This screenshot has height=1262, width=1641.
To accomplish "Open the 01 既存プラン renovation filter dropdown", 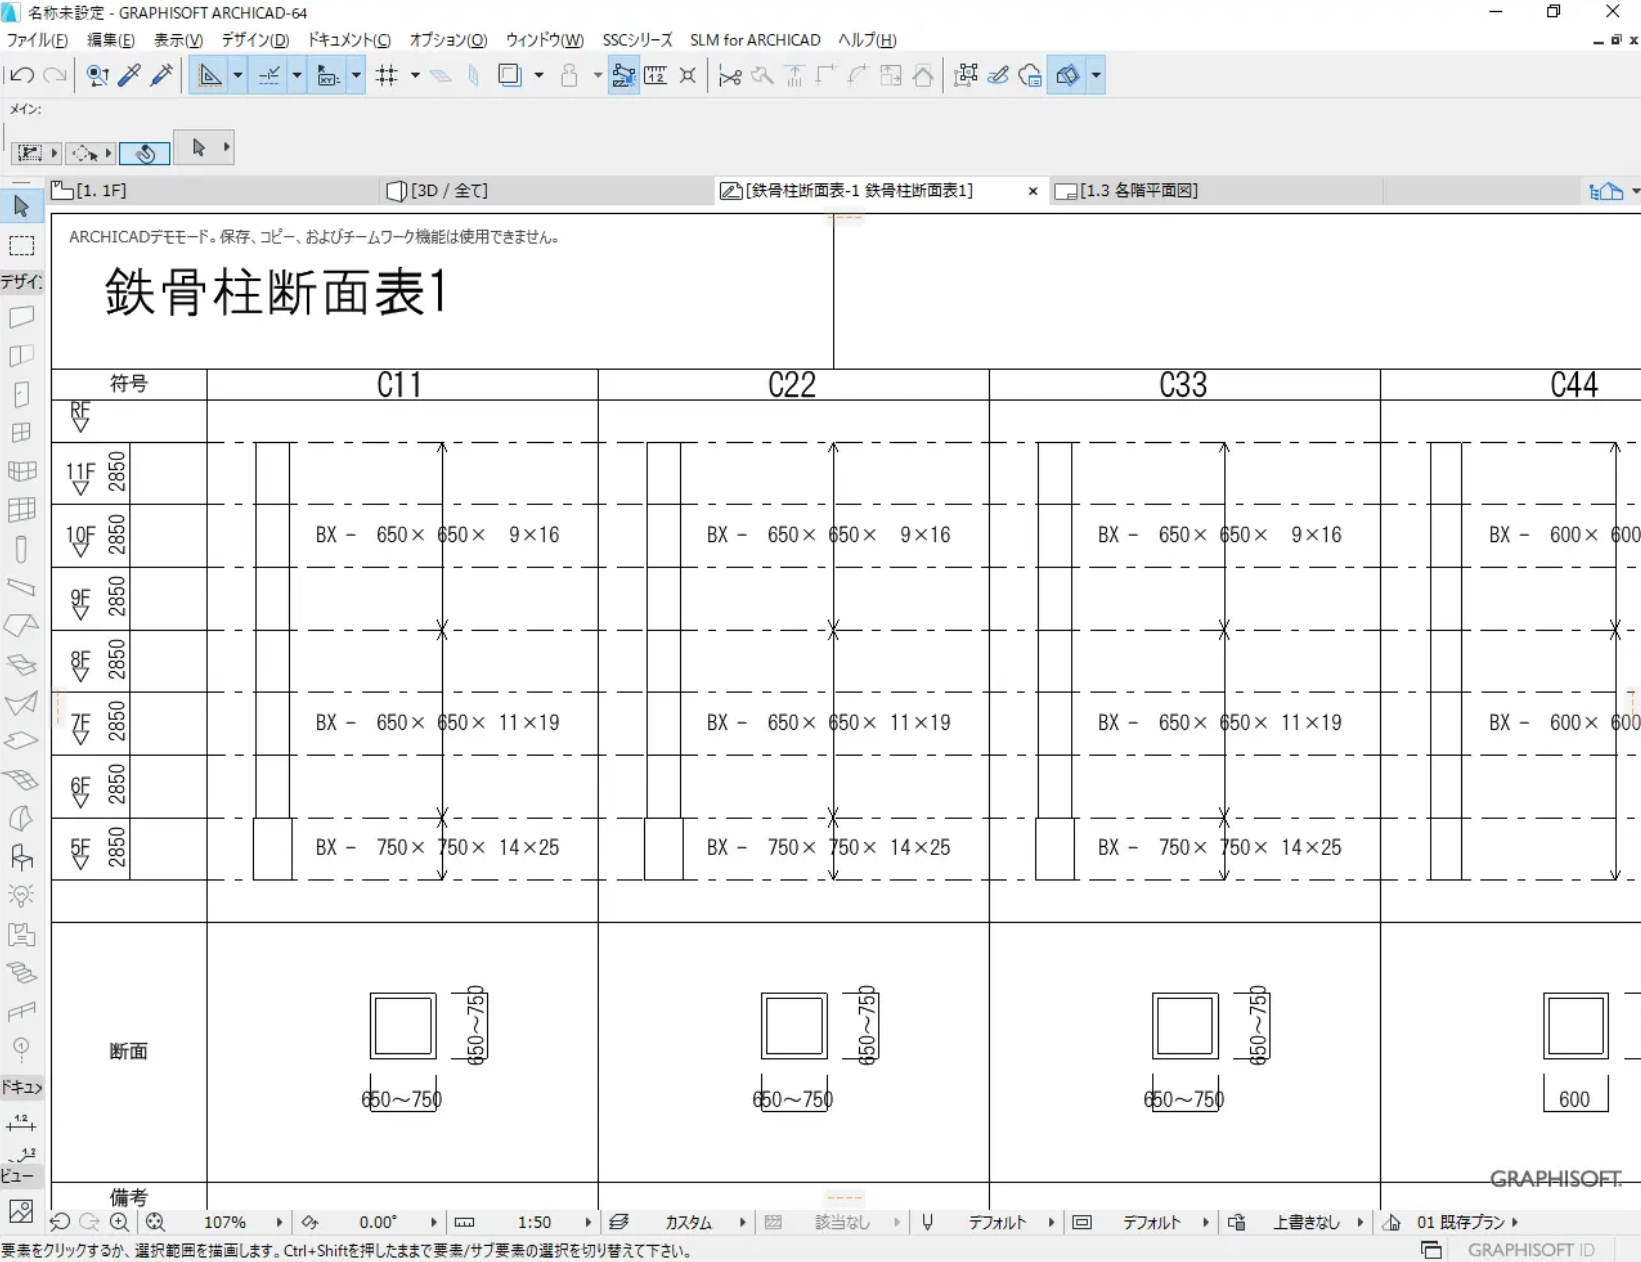I will pos(1515,1222).
